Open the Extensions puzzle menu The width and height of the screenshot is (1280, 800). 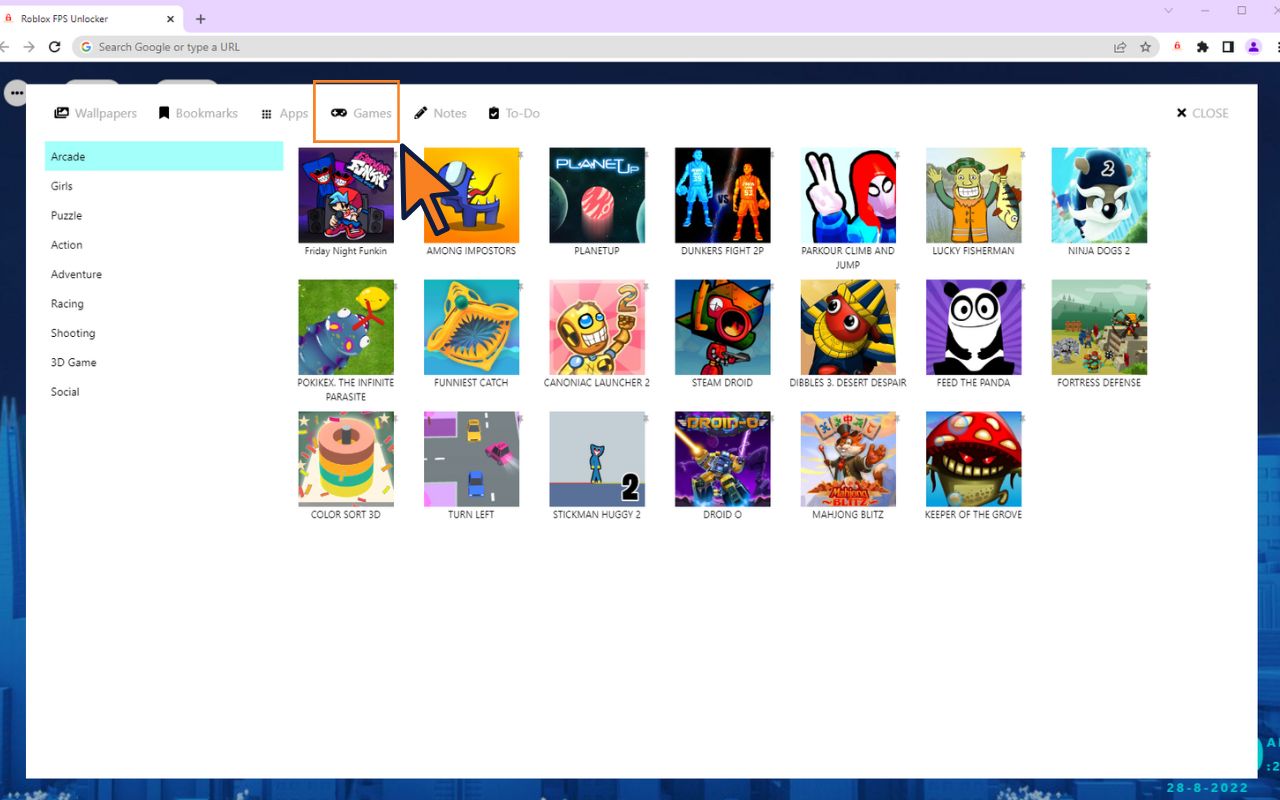1202,47
